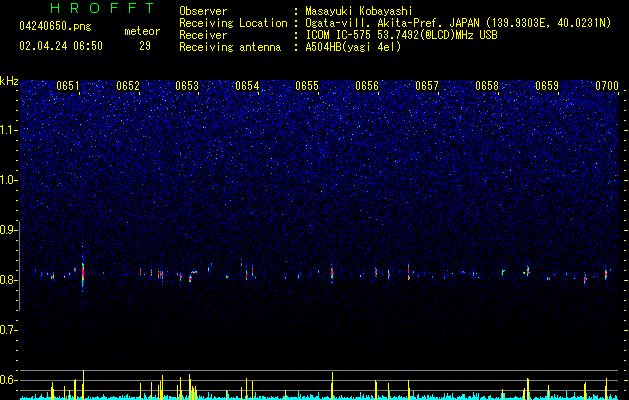Click the 0656 time marker
Screen dimensions: 629x400
click(x=367, y=86)
